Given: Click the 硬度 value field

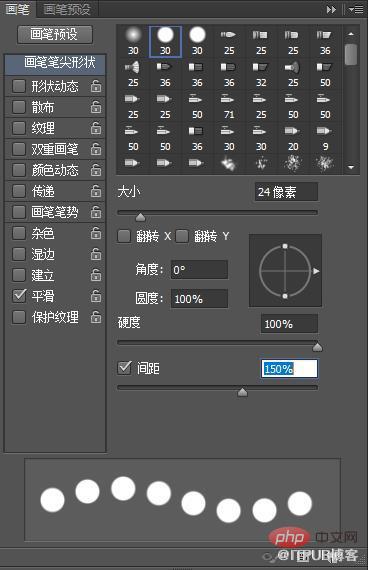Looking at the screenshot, I should coord(289,324).
